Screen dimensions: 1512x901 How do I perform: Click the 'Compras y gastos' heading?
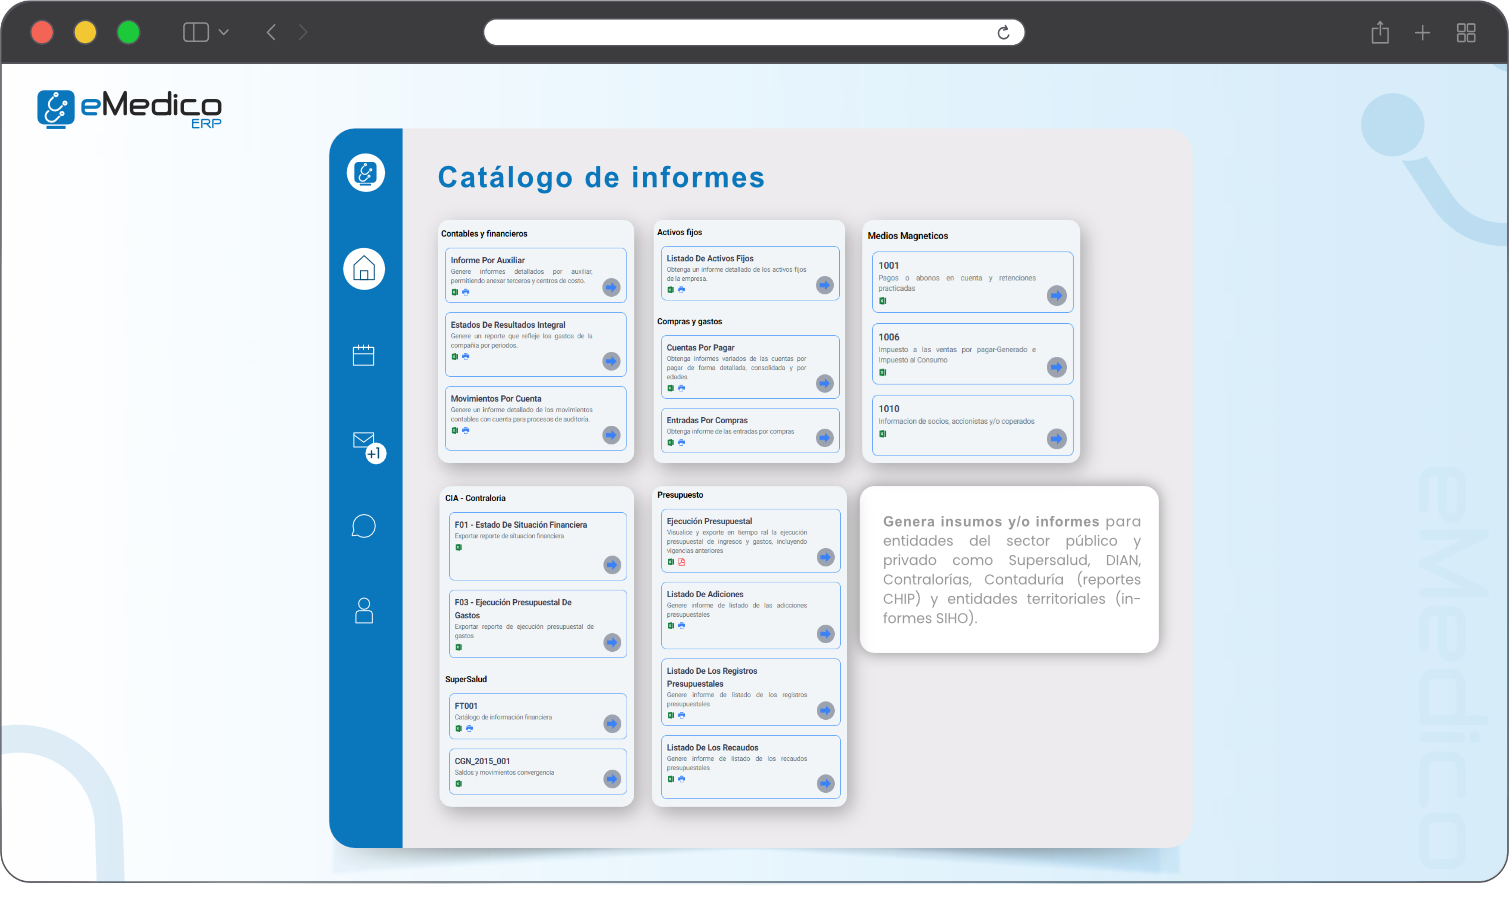[x=690, y=322]
